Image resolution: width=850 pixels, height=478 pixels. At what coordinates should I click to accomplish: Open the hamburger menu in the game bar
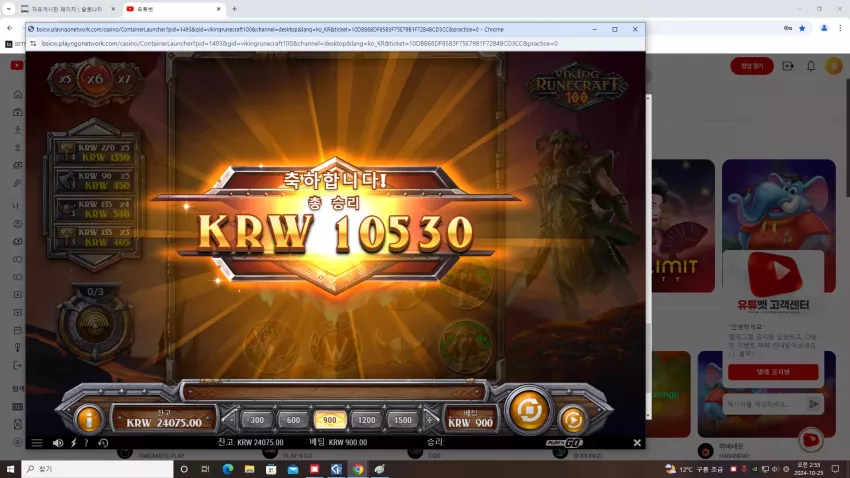click(36, 443)
